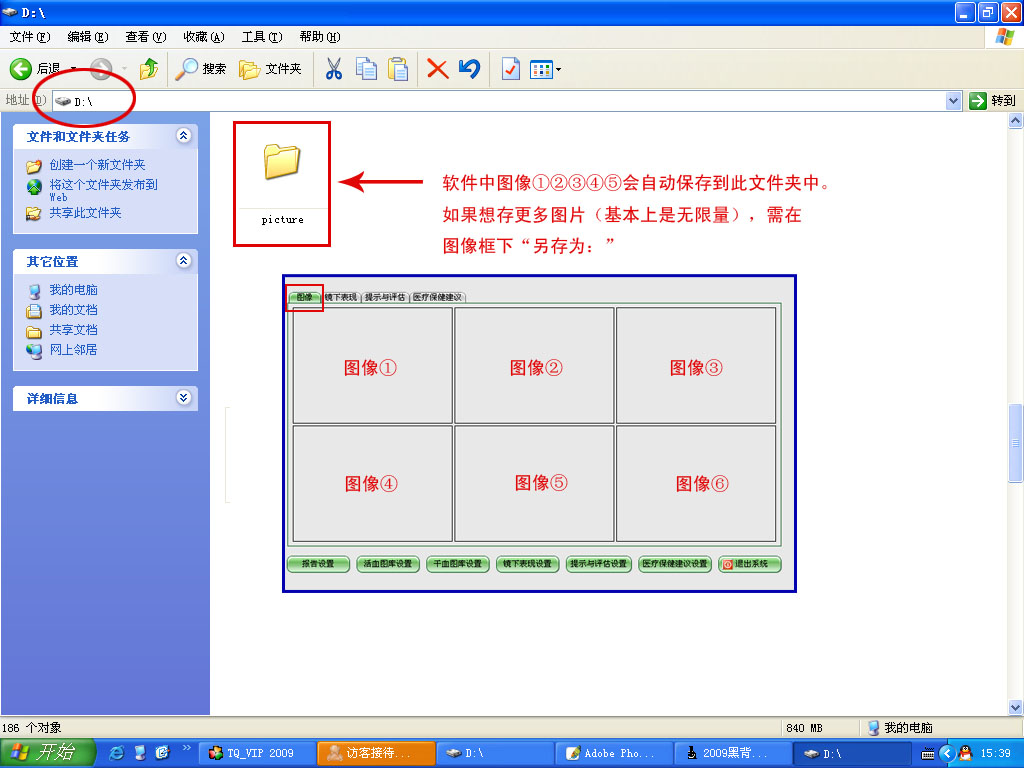This screenshot has height=768, width=1024.
Task: Open 我的文档 from other places
Action: (73, 310)
